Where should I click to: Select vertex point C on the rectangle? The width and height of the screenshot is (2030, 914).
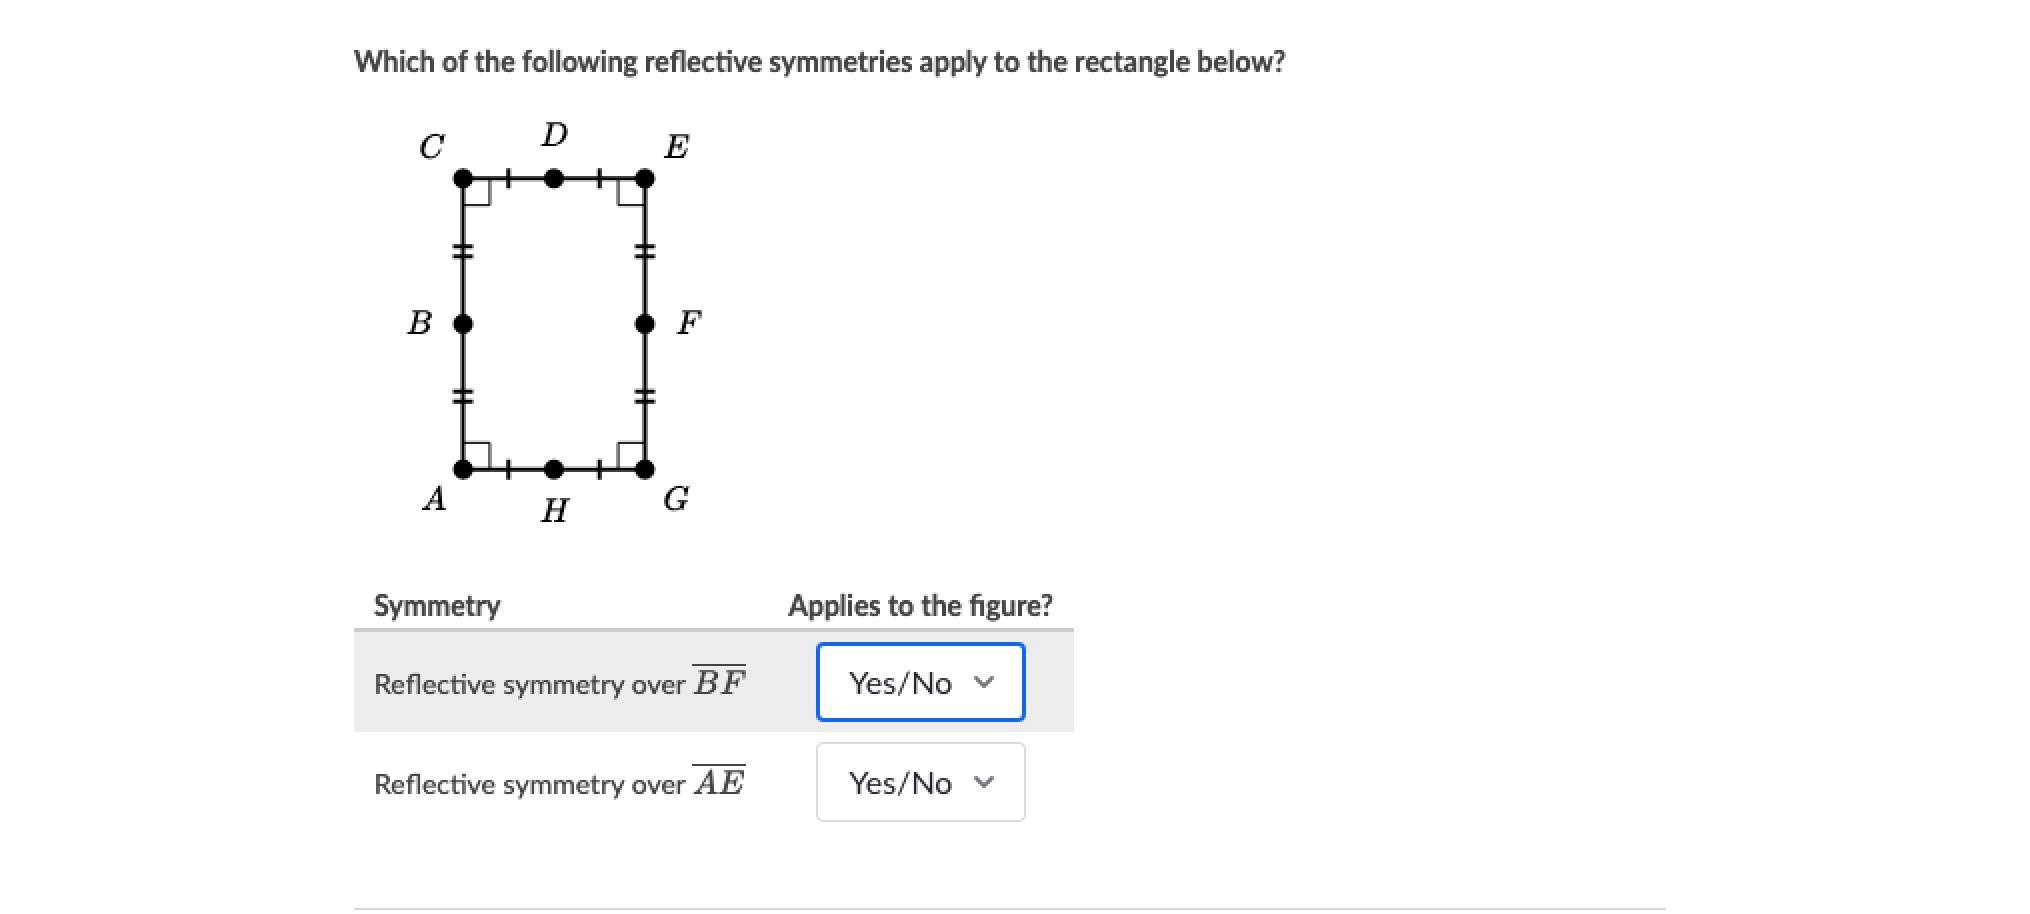pyautogui.click(x=462, y=179)
